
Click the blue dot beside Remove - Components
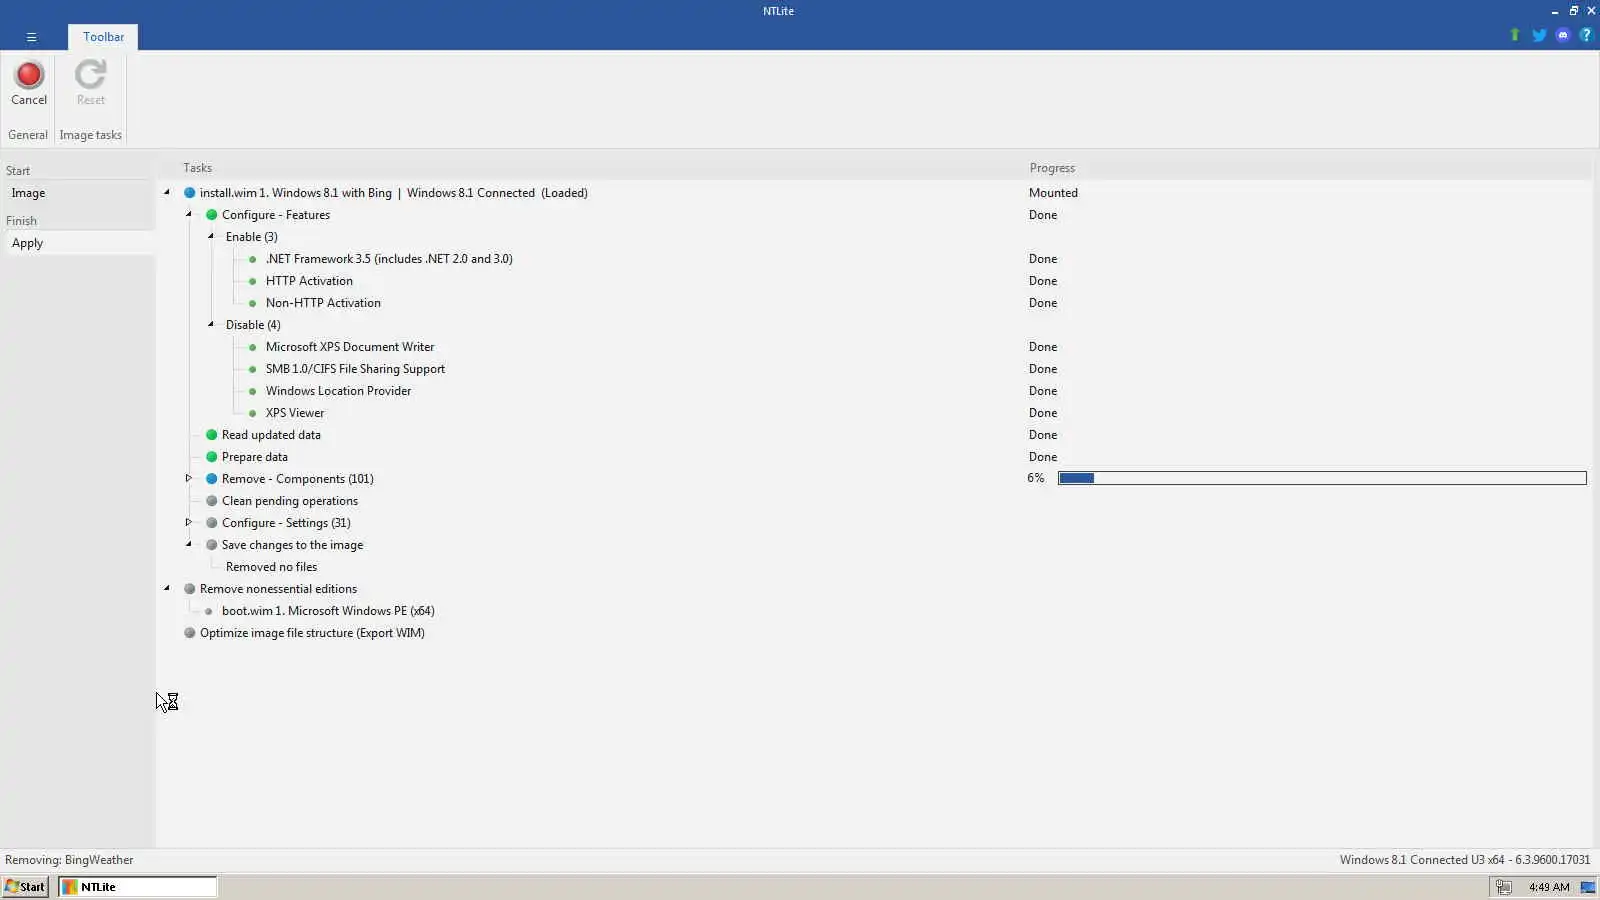tap(211, 479)
